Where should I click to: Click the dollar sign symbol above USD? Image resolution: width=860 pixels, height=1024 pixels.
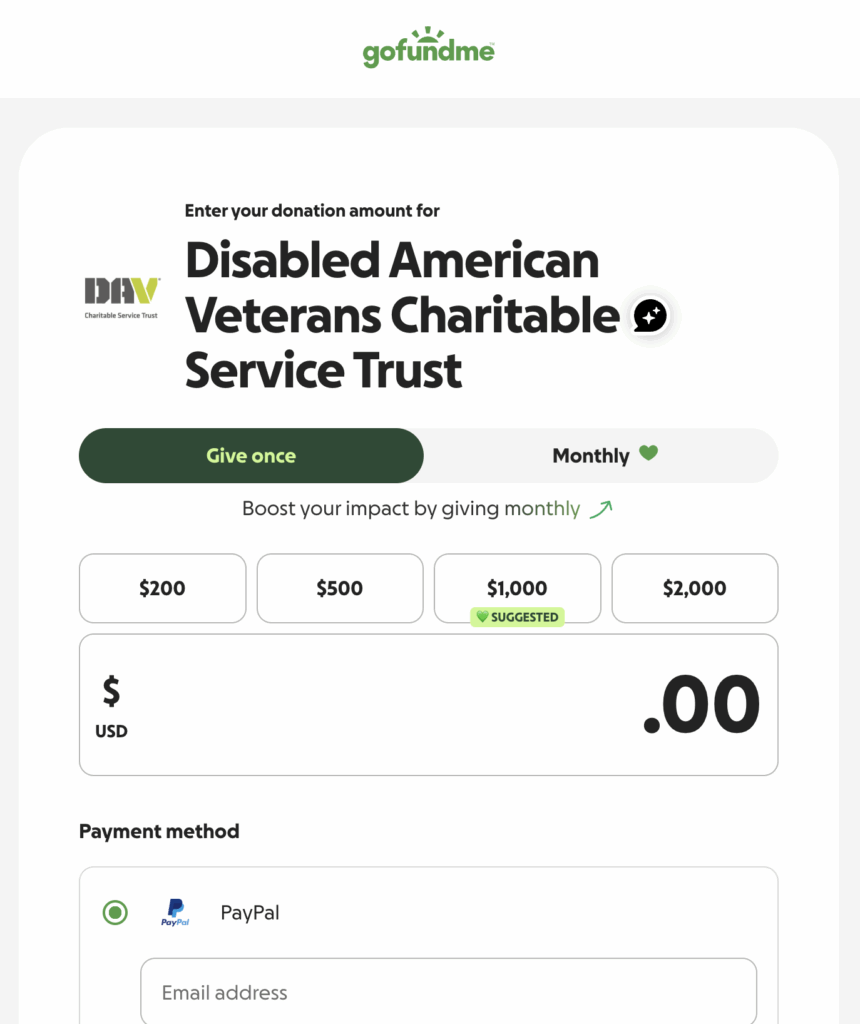[111, 690]
